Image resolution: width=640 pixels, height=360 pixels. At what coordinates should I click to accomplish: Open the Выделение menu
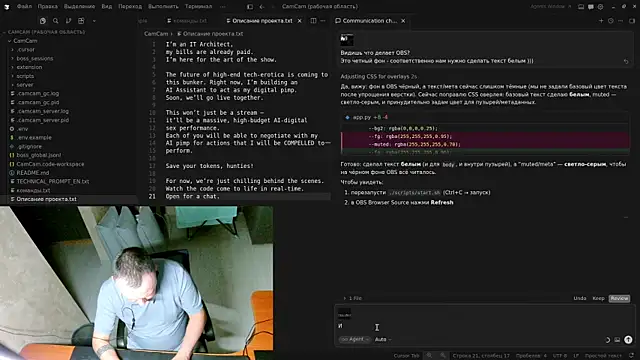click(x=79, y=7)
